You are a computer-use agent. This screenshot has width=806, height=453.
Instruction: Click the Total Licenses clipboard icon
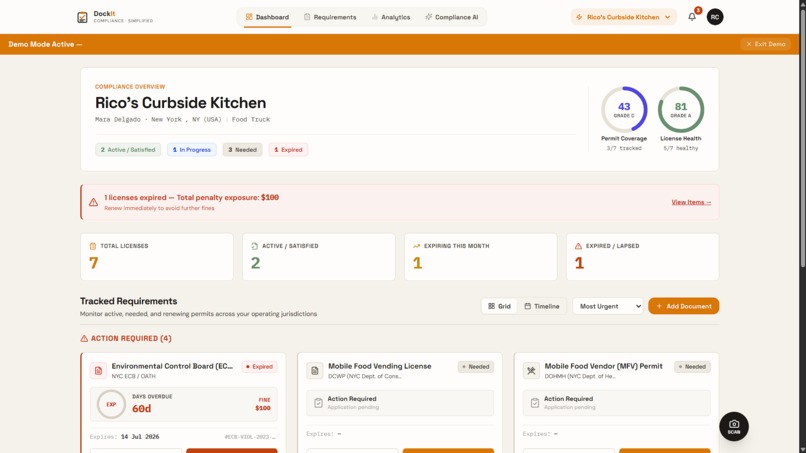tap(93, 246)
